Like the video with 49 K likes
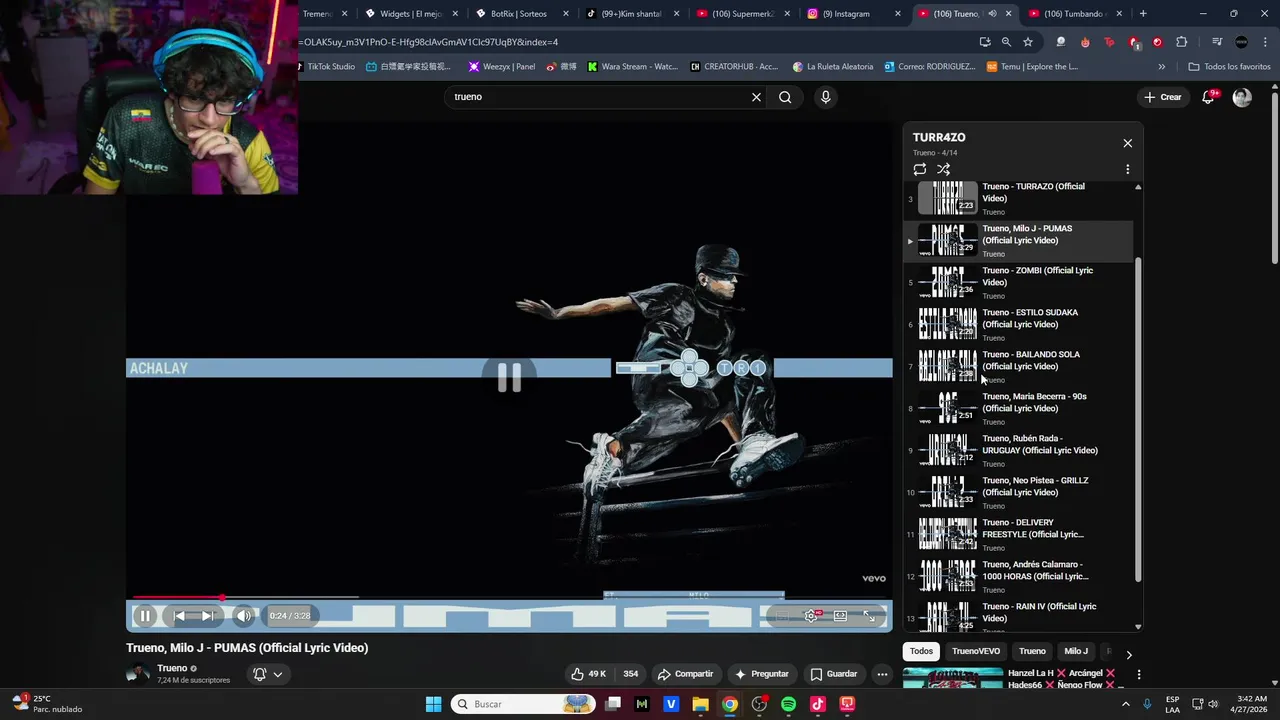The height and width of the screenshot is (720, 1280). point(589,674)
